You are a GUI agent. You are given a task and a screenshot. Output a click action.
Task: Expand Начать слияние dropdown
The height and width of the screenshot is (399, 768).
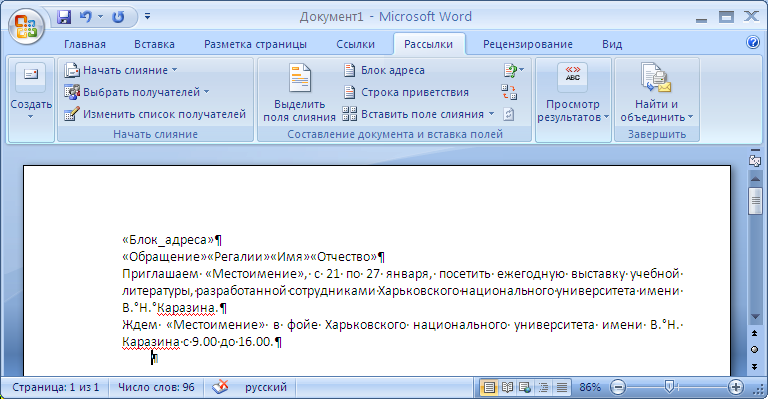(x=120, y=70)
